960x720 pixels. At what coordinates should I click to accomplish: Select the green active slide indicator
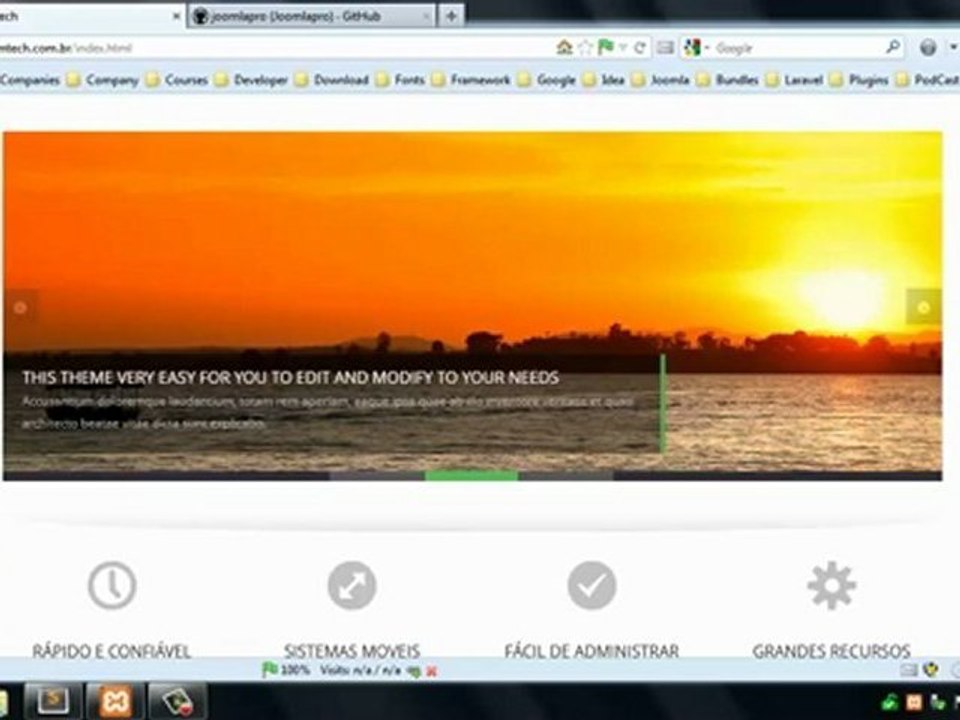coord(471,475)
